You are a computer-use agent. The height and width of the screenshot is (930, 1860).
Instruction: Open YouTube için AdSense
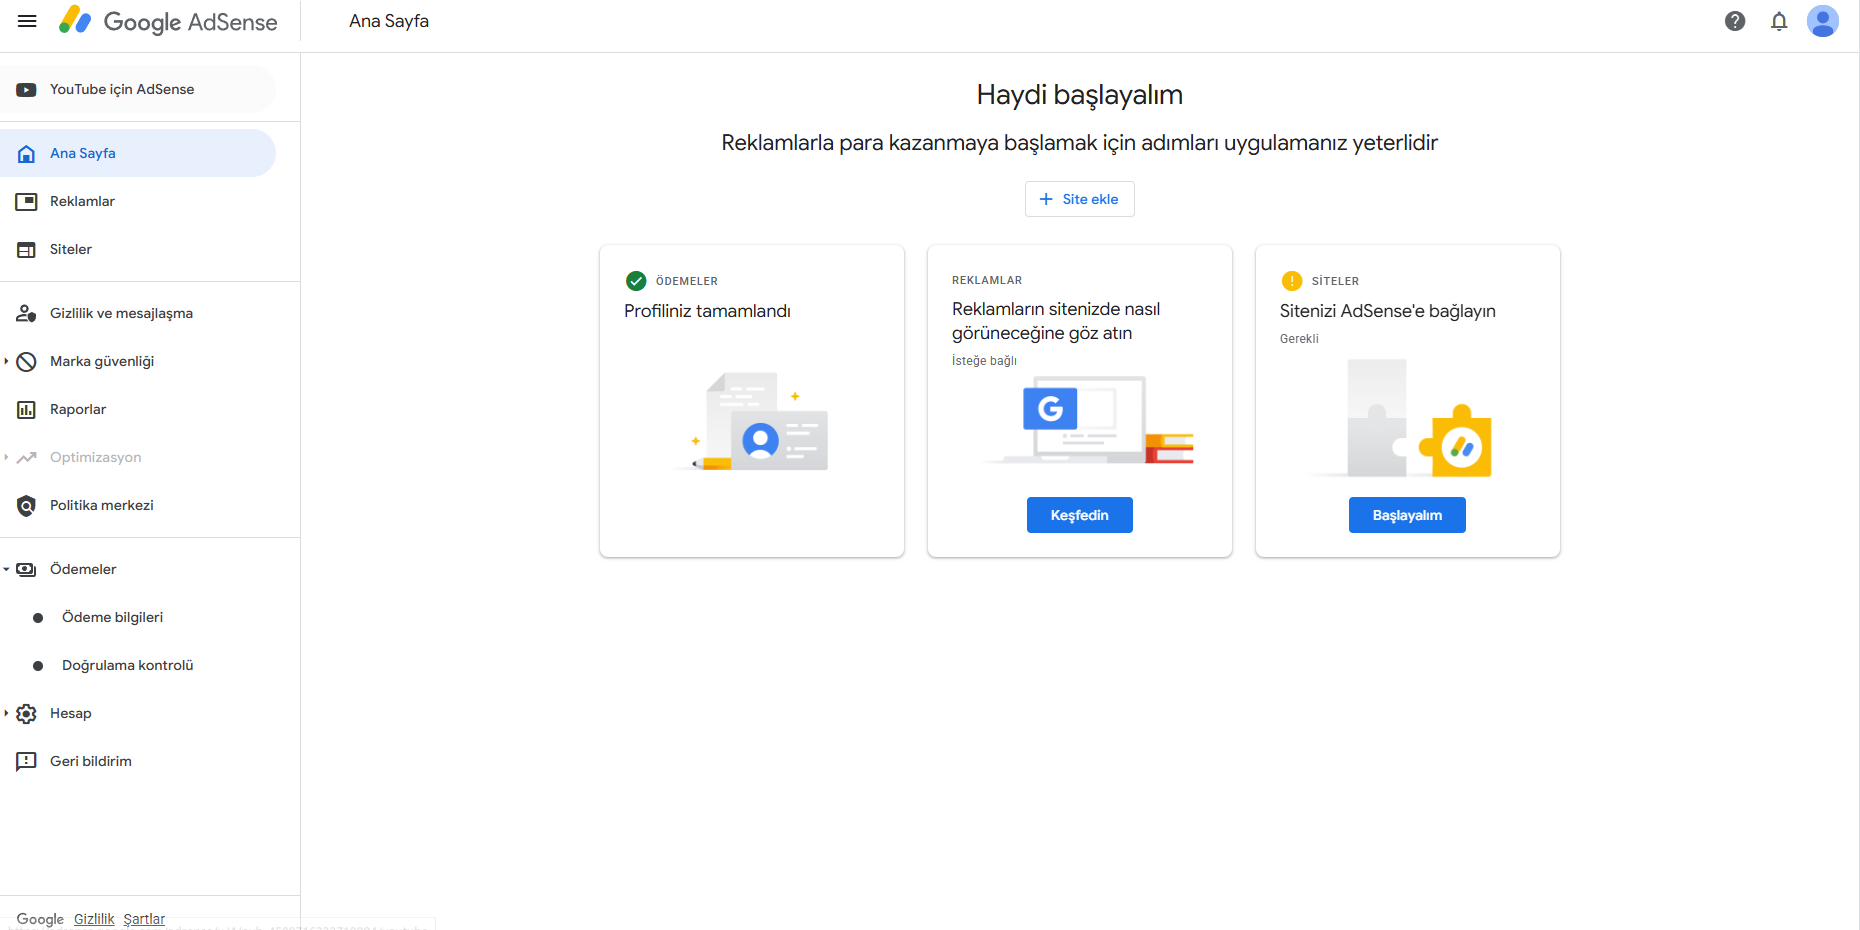pyautogui.click(x=138, y=89)
